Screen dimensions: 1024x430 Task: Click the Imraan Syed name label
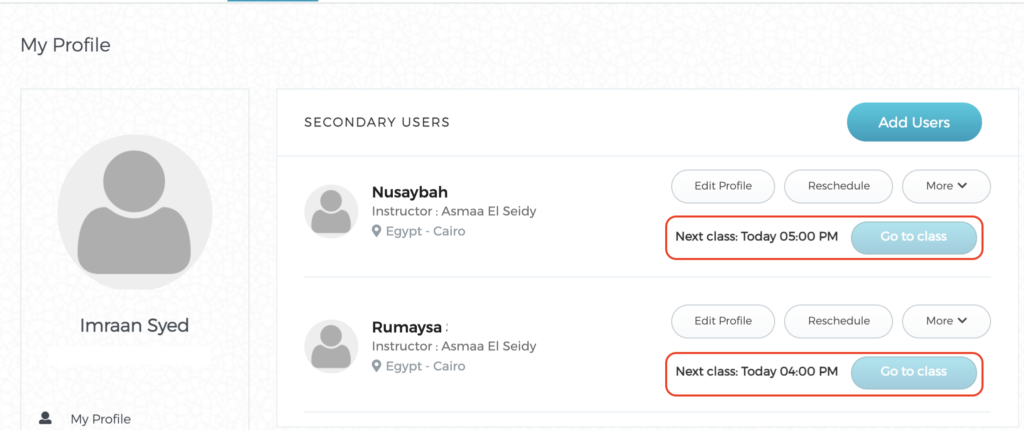[x=135, y=325]
